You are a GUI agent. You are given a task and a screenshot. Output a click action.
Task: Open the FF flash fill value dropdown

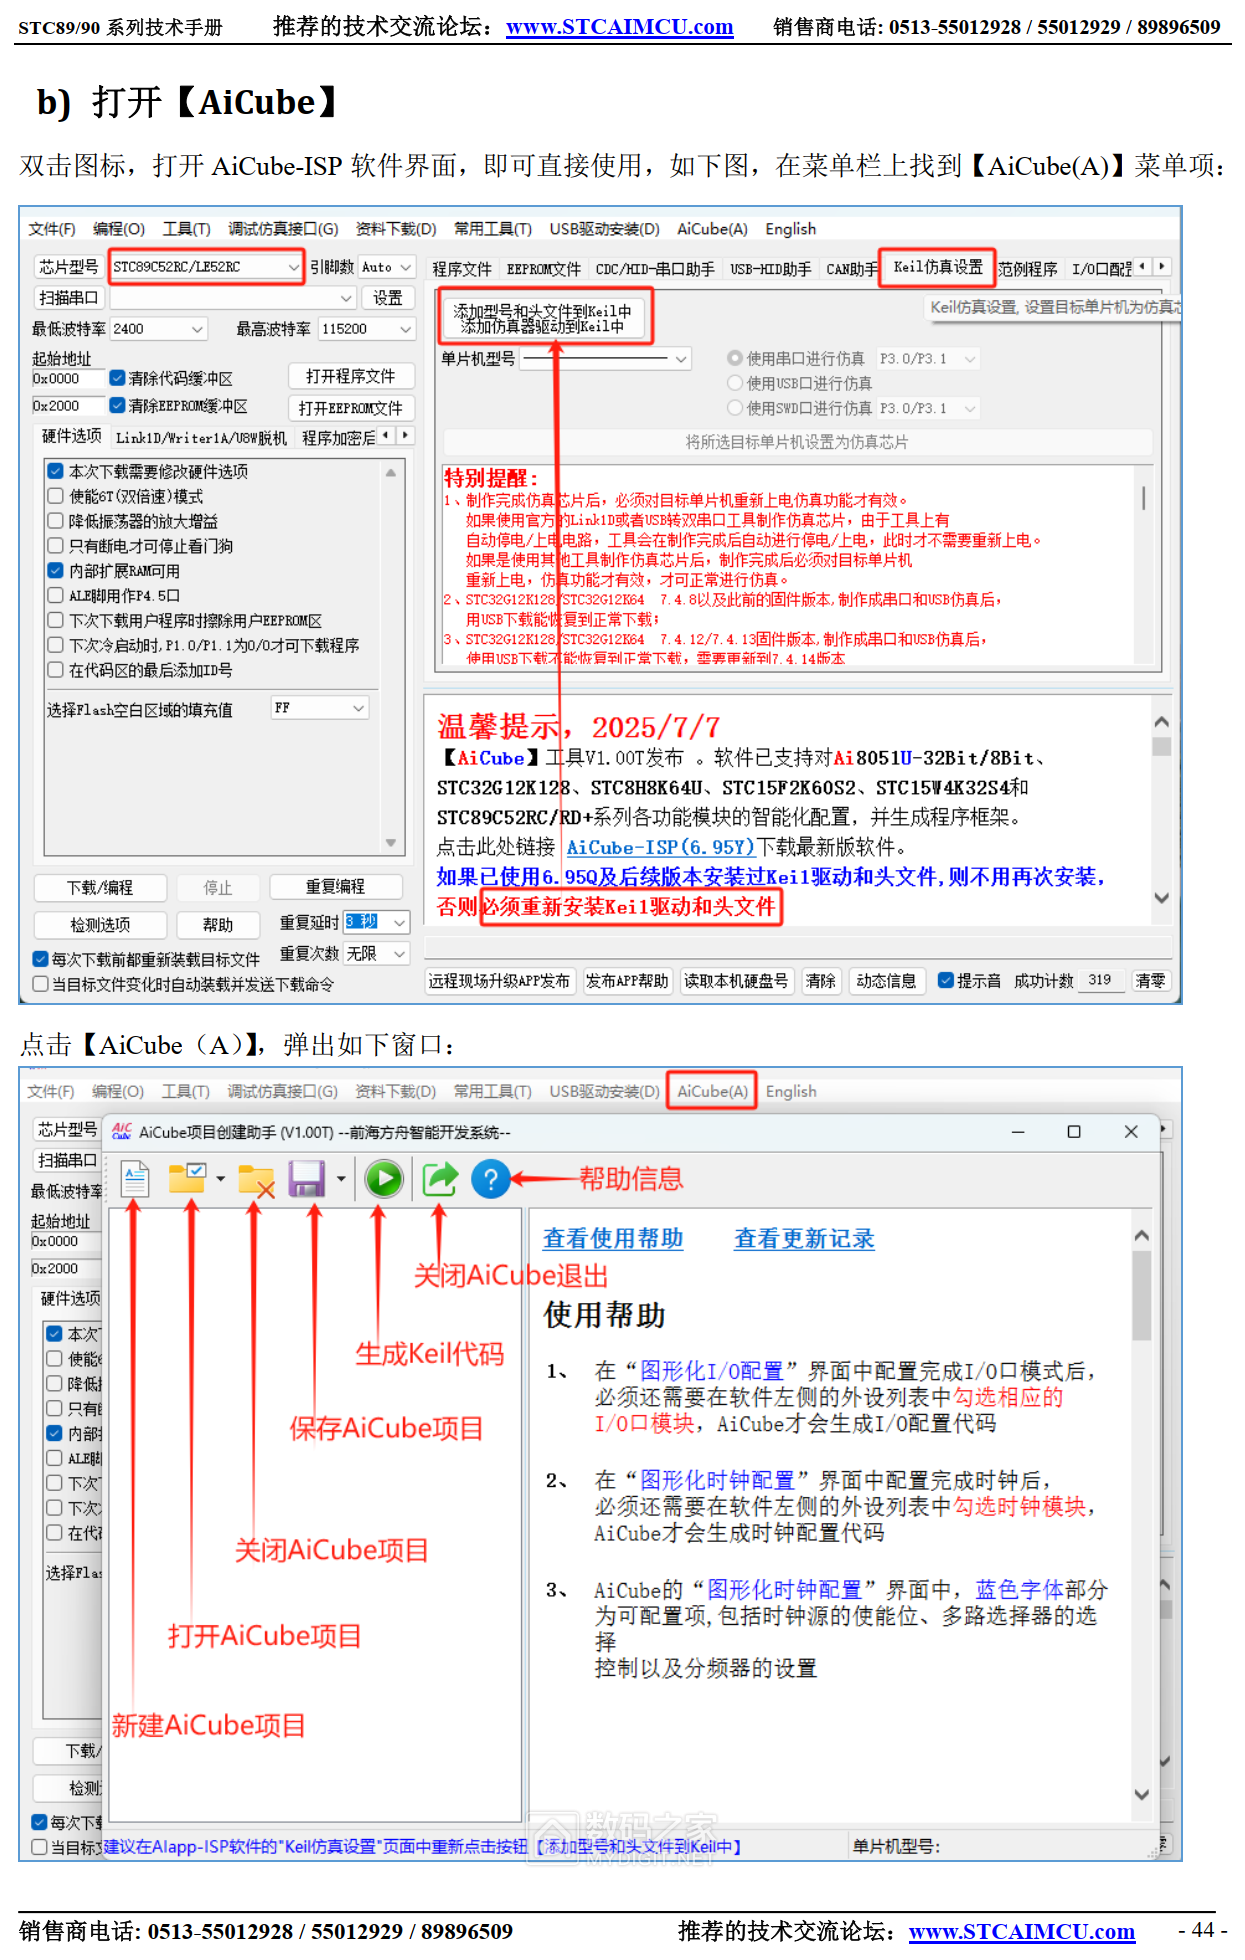click(x=320, y=708)
